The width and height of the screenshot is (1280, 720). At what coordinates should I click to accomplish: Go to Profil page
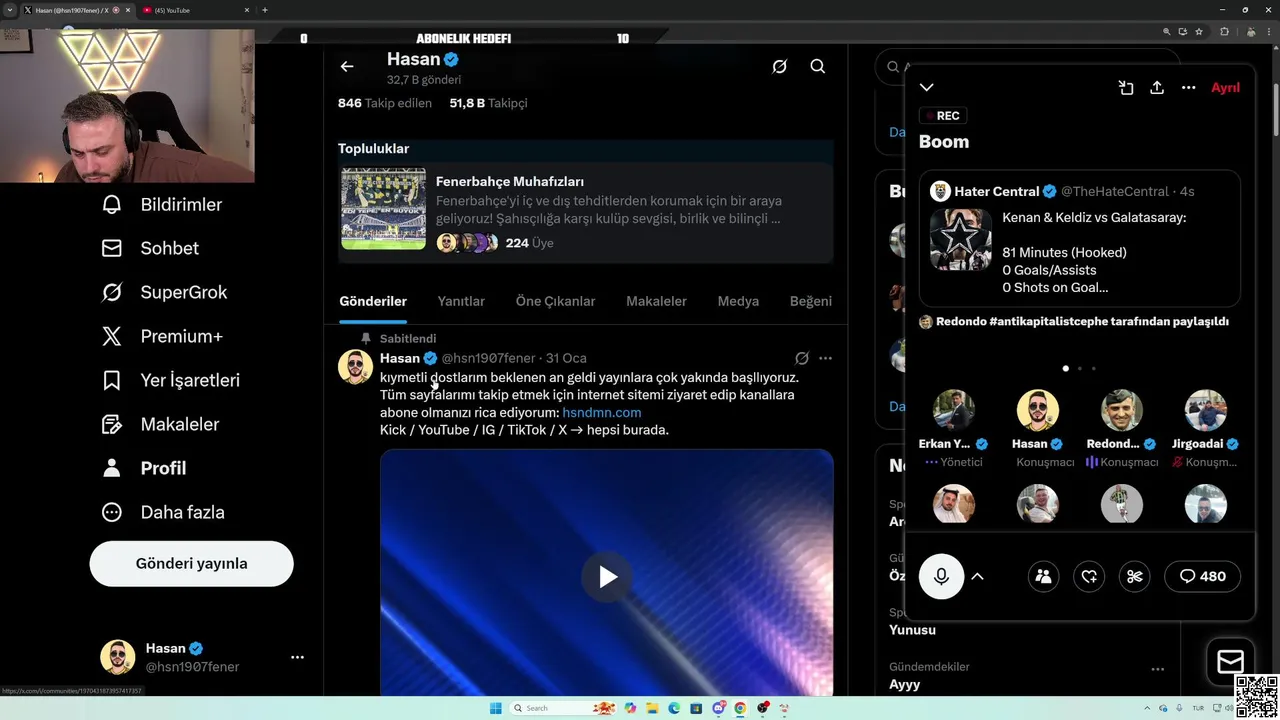144,468
